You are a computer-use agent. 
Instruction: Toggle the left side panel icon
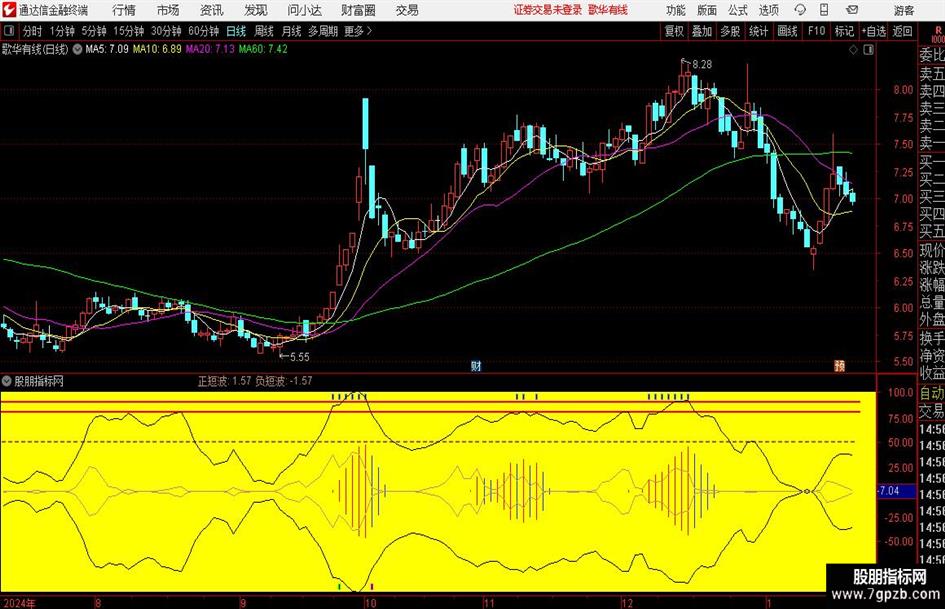click(x=8, y=31)
